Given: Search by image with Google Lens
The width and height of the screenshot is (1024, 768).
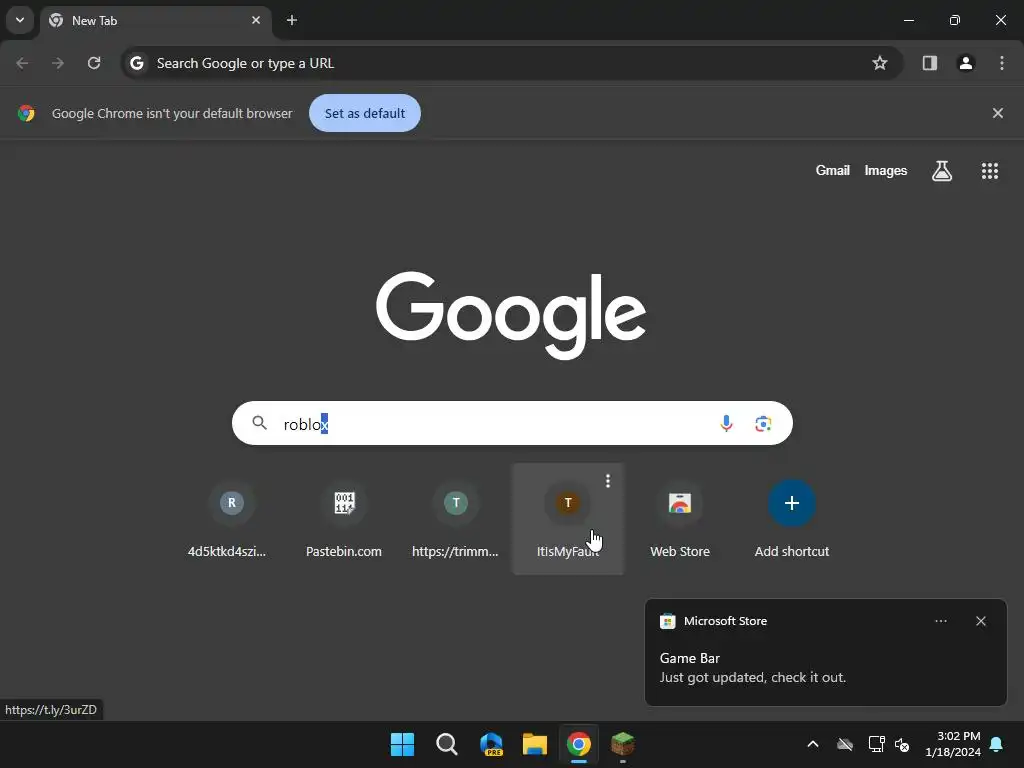Looking at the screenshot, I should [763, 424].
